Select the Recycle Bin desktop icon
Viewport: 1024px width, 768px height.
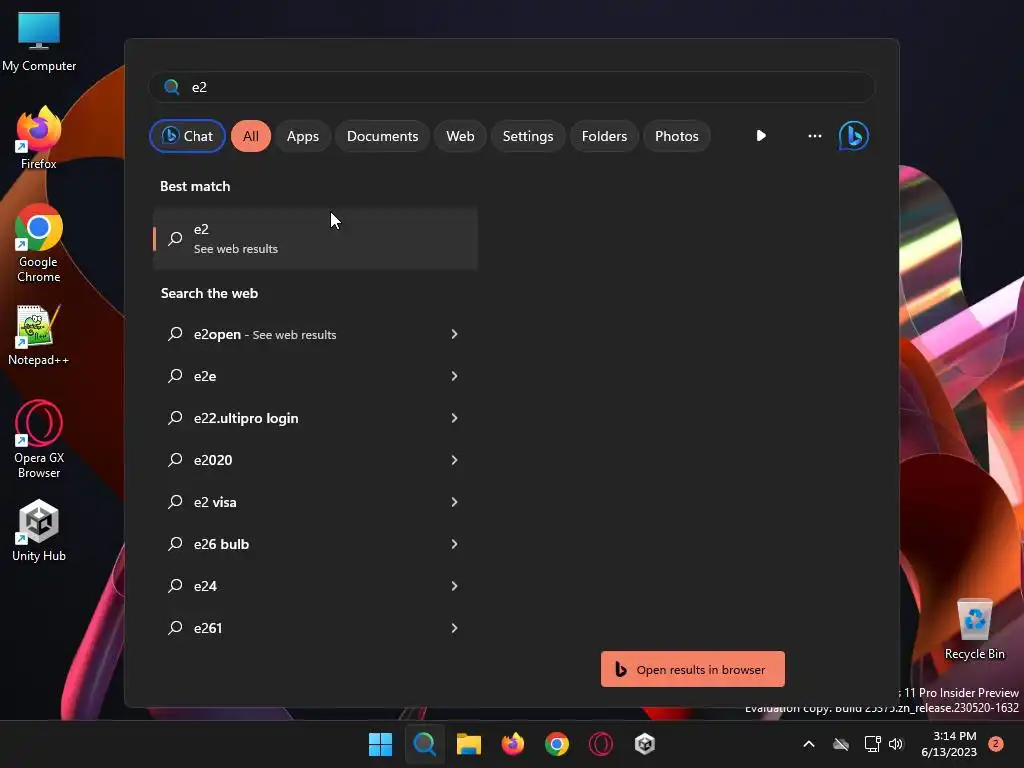pyautogui.click(x=974, y=628)
